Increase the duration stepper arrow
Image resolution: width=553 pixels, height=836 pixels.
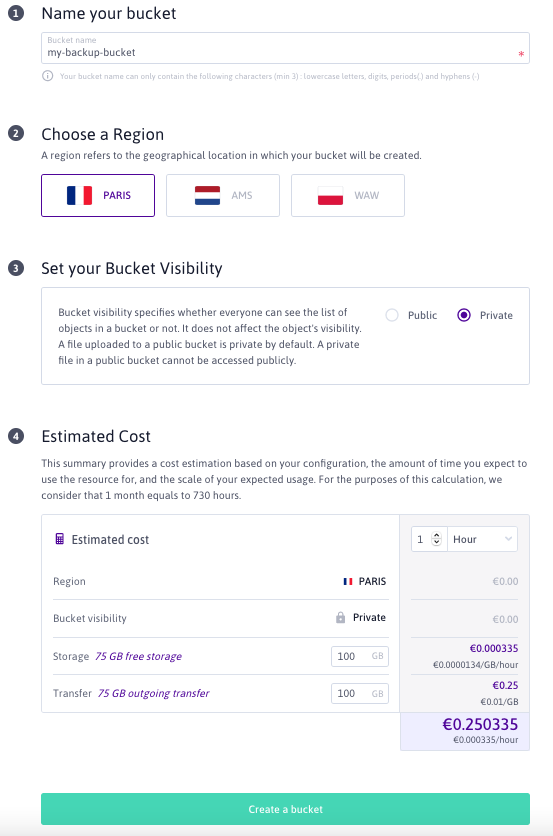(436, 535)
